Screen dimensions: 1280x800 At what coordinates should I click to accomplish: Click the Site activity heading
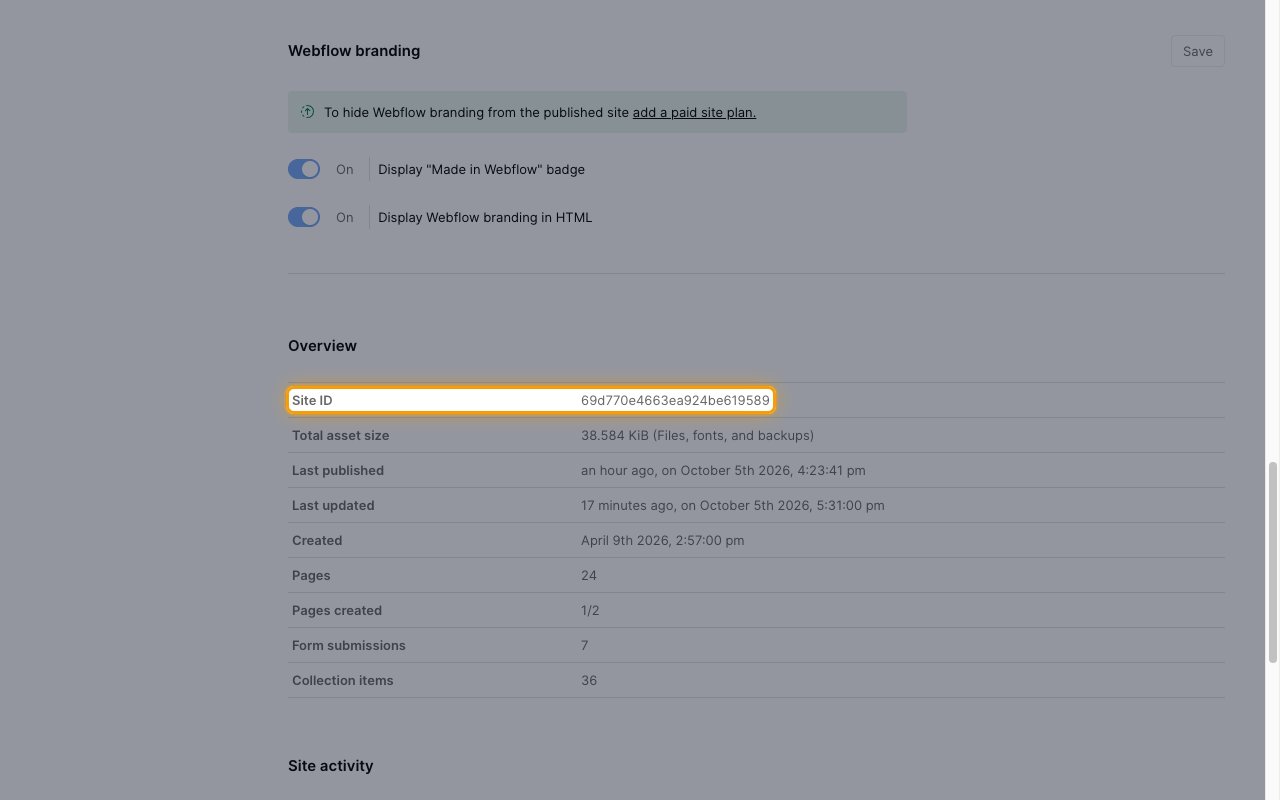[330, 765]
